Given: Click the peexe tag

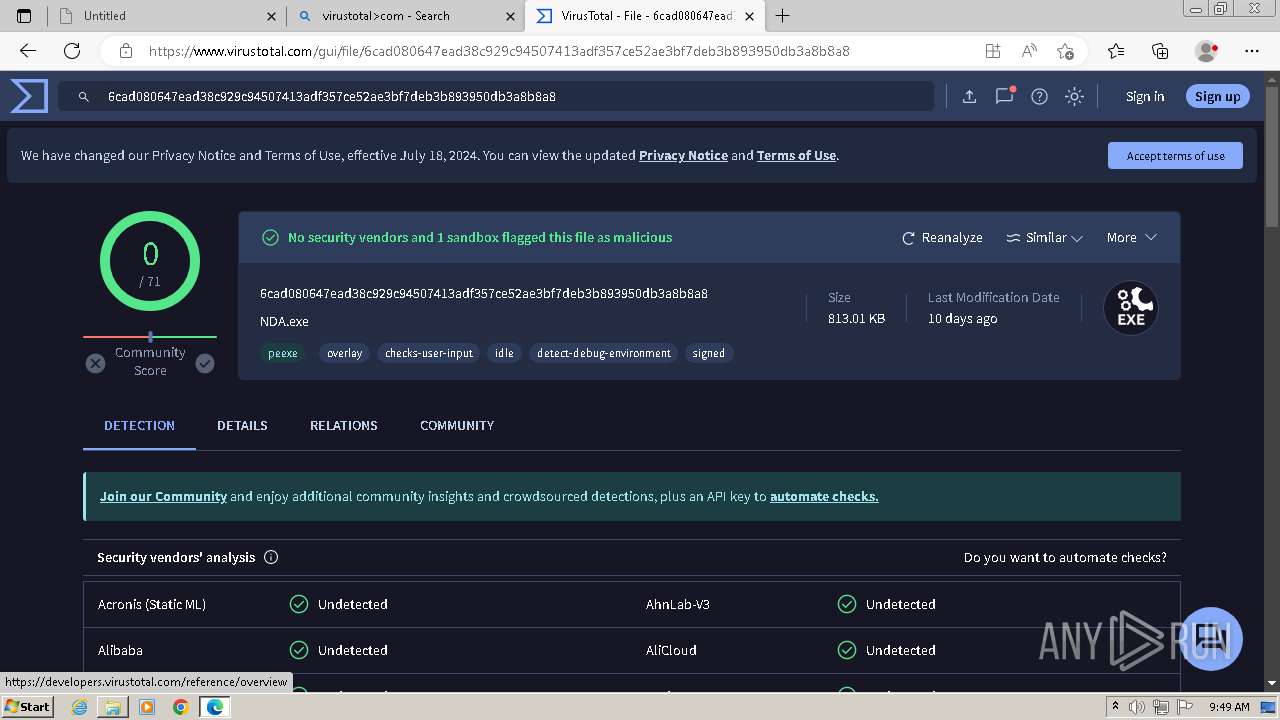Looking at the screenshot, I should tap(283, 353).
